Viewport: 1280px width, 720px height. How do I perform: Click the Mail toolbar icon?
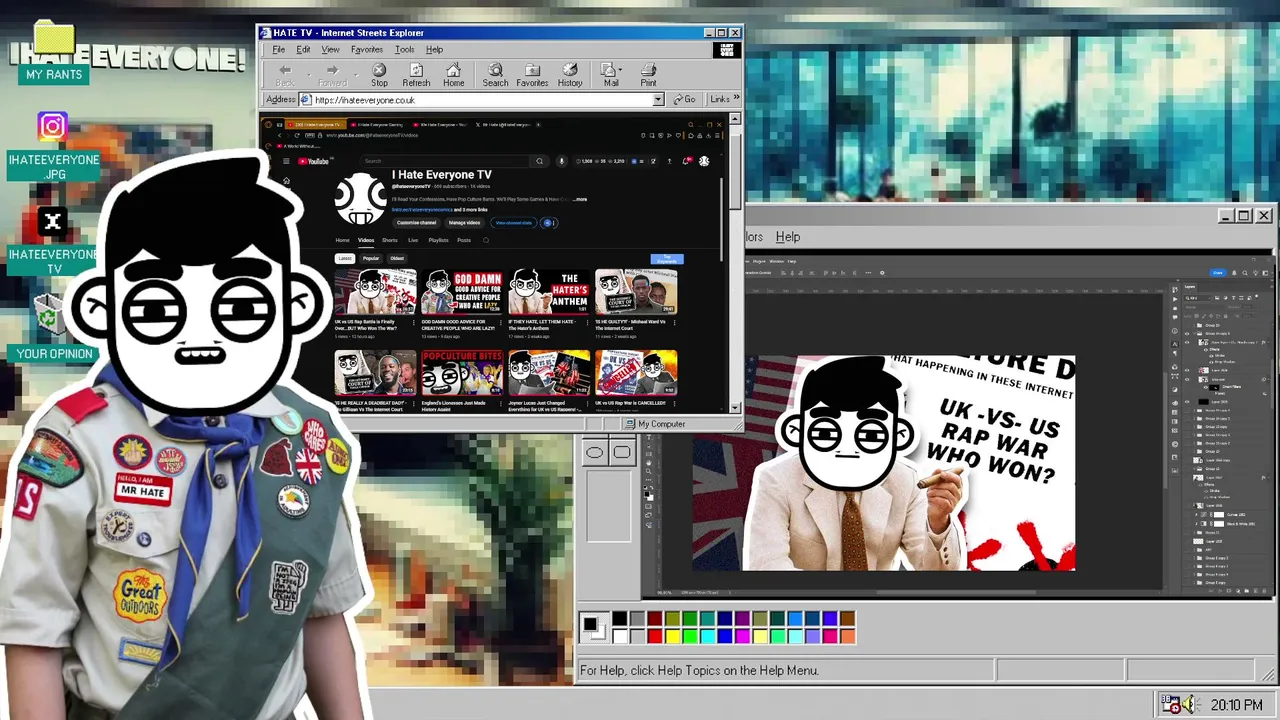point(610,75)
